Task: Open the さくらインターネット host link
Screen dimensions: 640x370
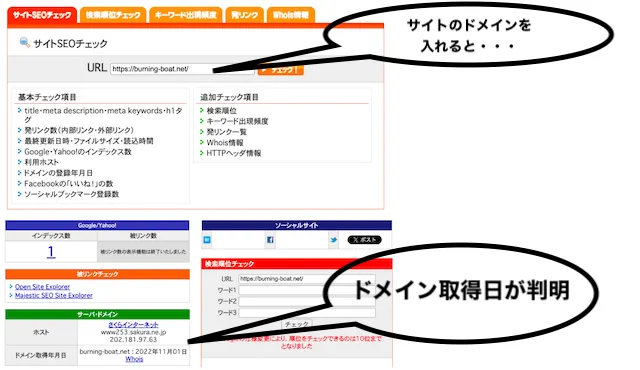Action: (133, 325)
